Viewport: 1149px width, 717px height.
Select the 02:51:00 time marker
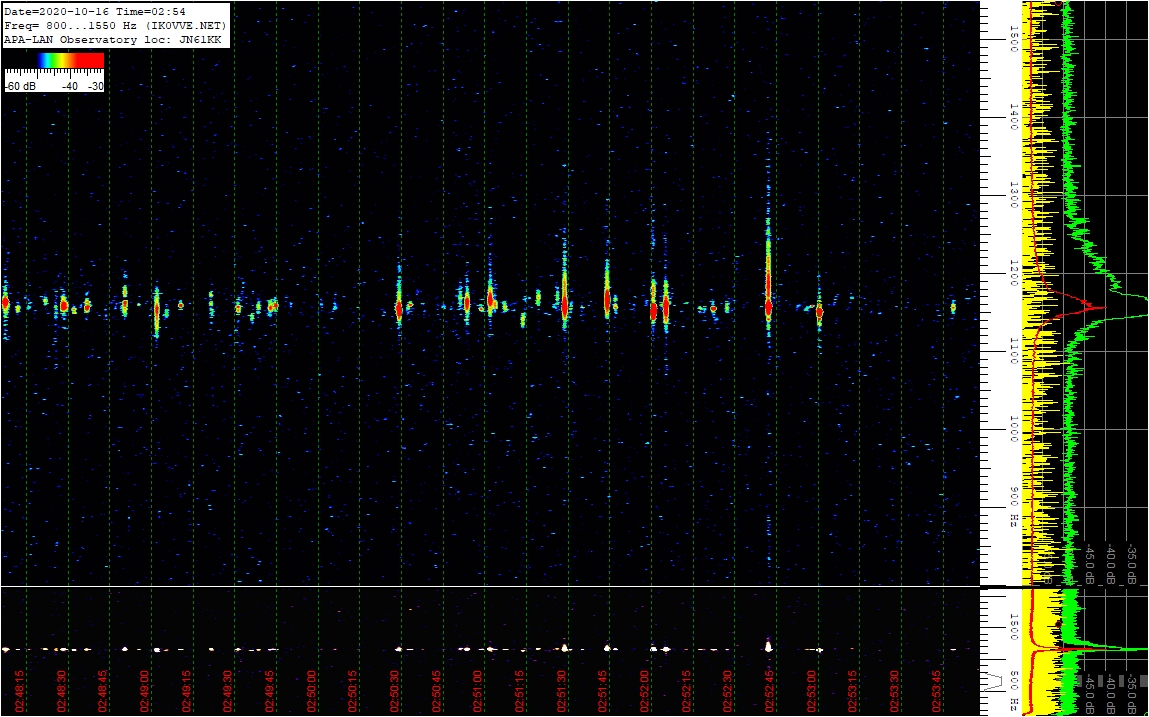[x=479, y=691]
